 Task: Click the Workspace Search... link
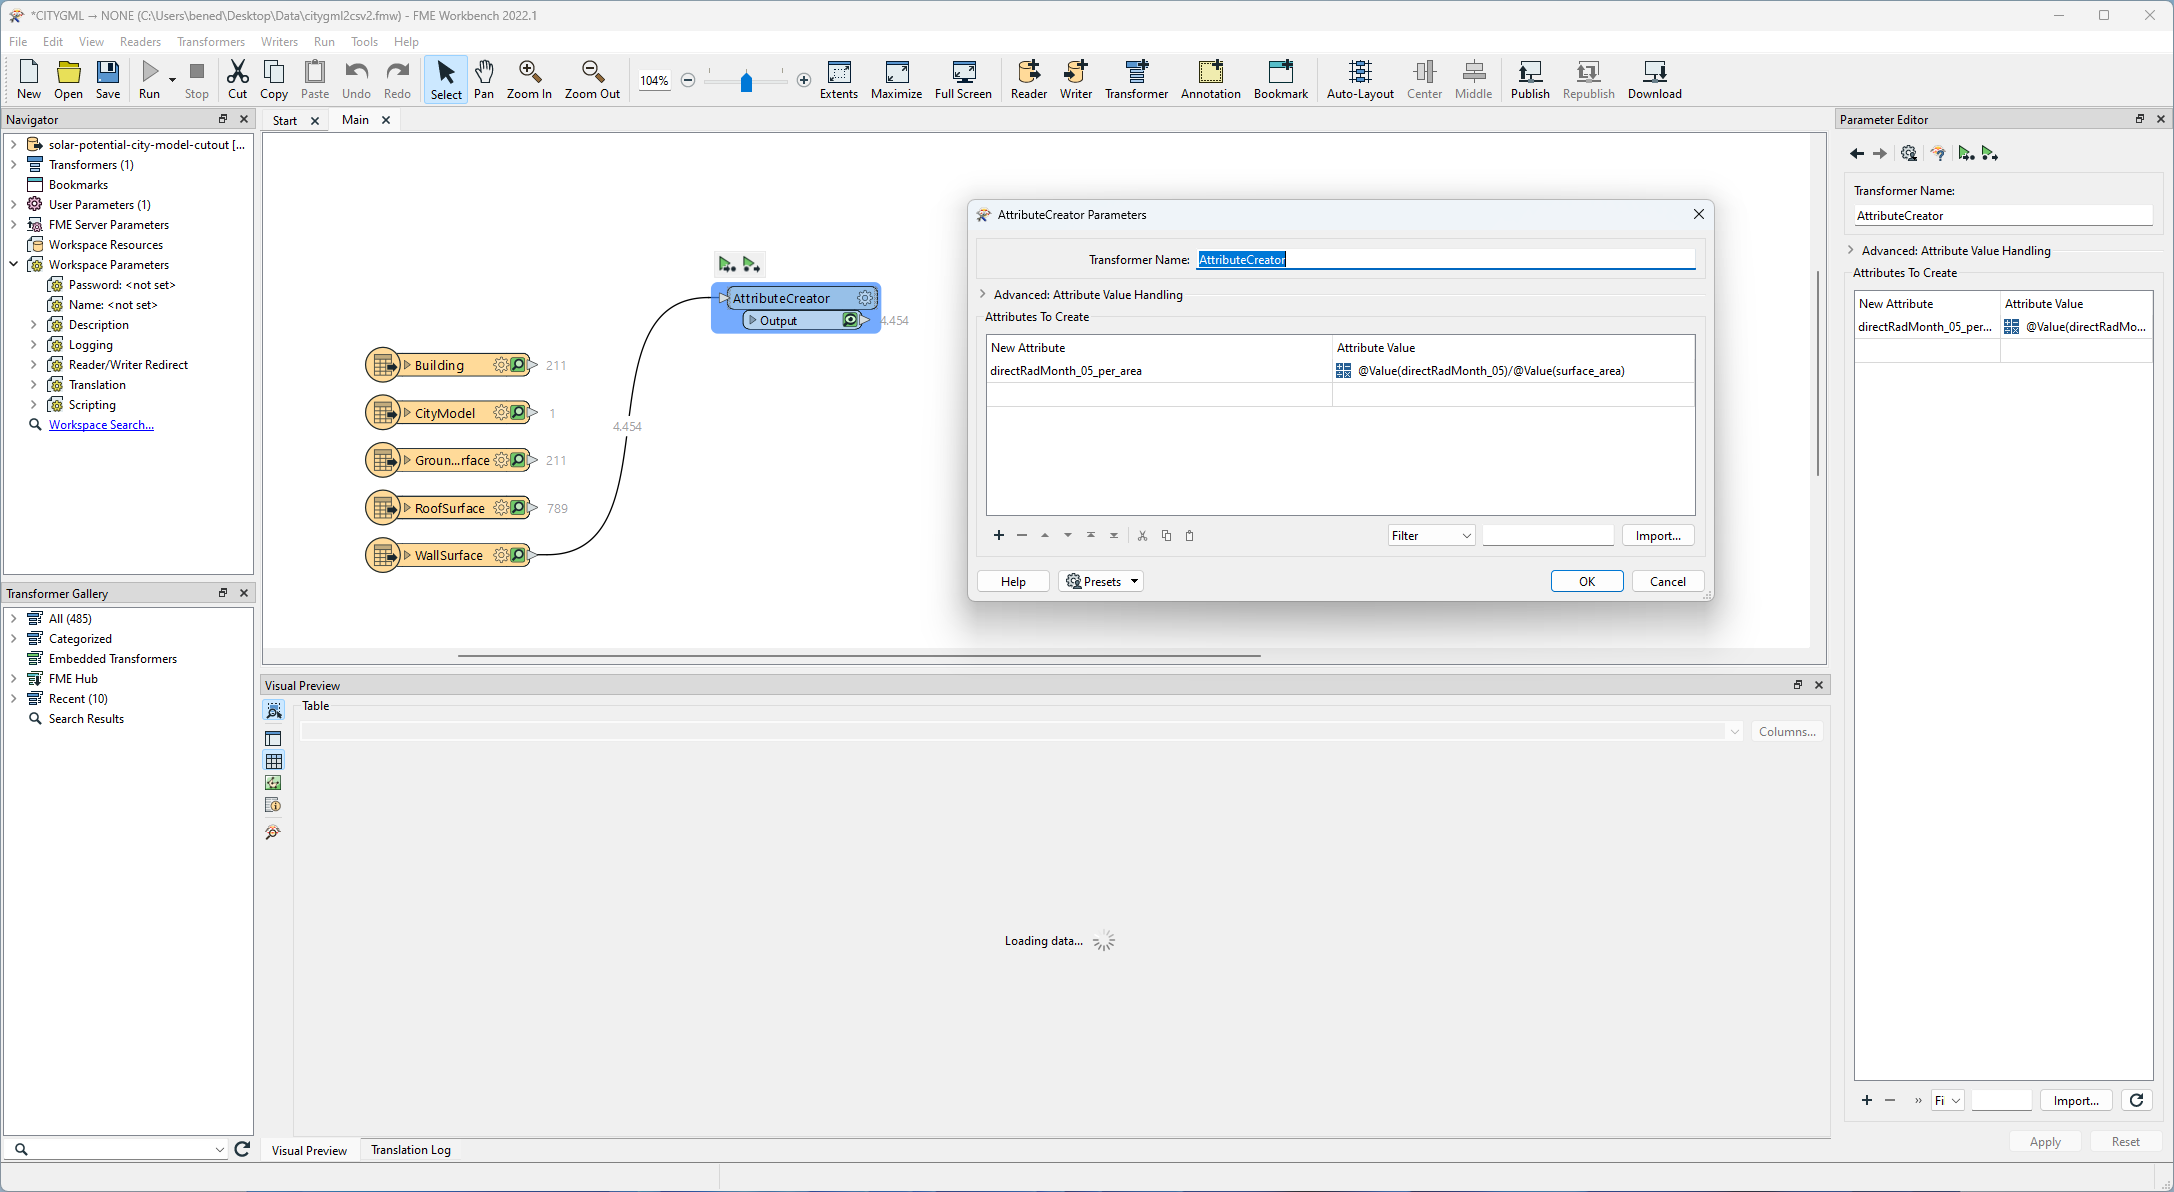pos(101,425)
